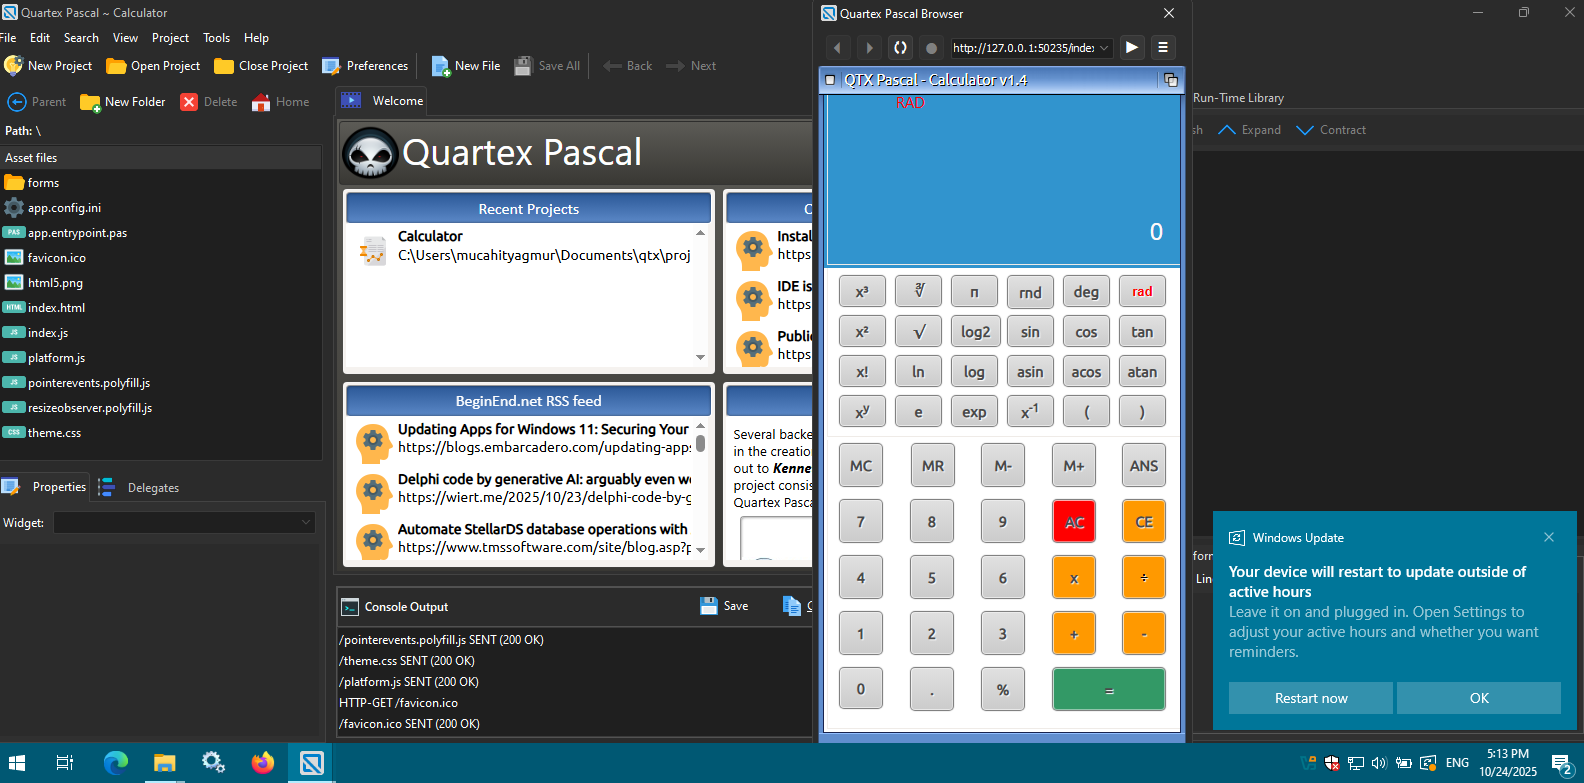
Task: Click Restart now in Windows Update
Action: (1310, 698)
